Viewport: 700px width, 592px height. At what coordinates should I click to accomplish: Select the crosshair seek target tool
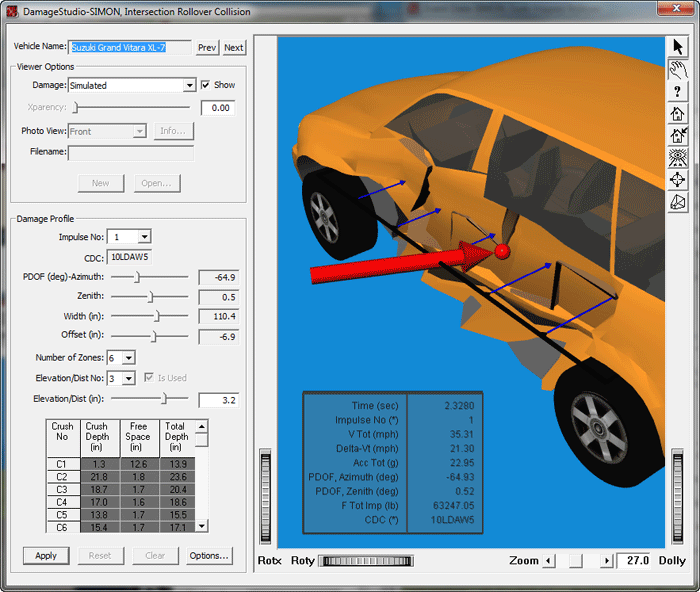(x=679, y=180)
